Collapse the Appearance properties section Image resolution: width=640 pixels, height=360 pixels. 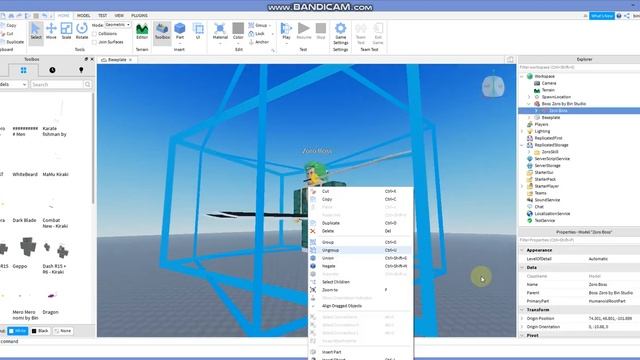522,250
